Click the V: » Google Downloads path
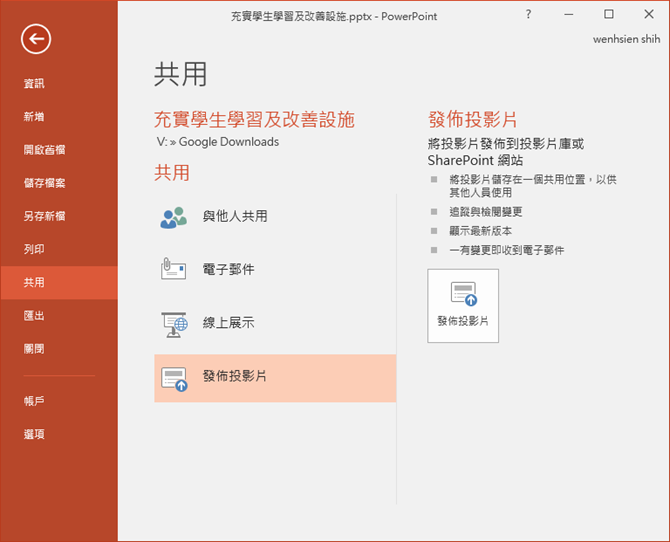 (x=218, y=142)
